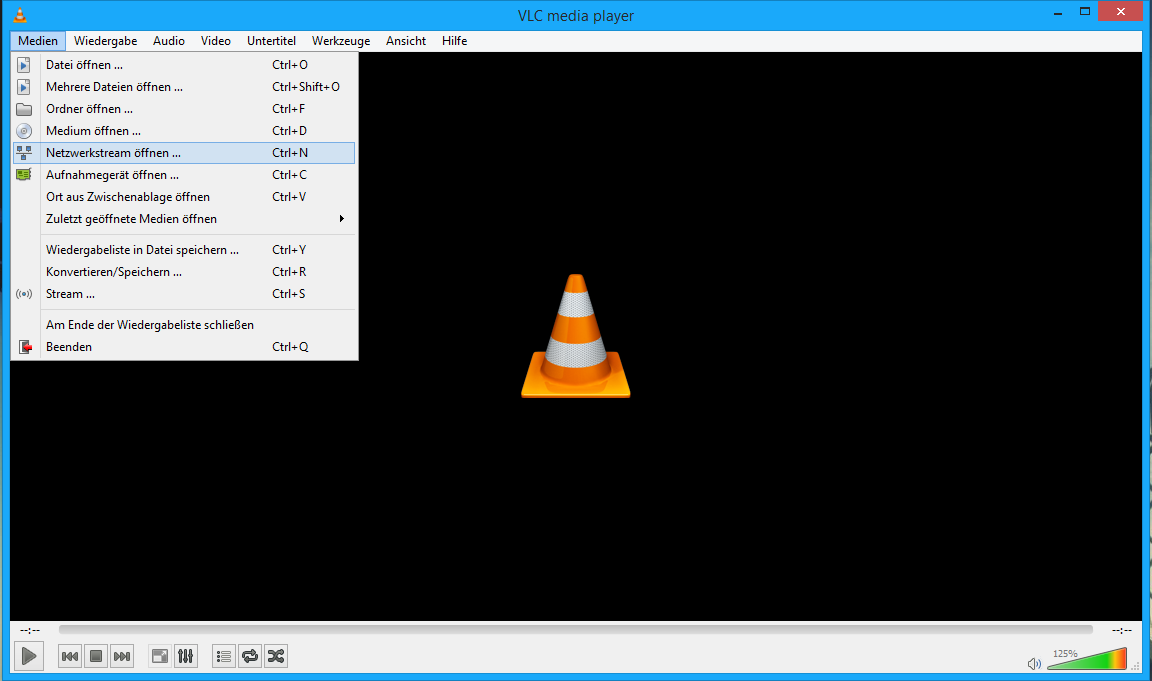Choose Konvertieren/Speichern entry
Image resolution: width=1152 pixels, height=681 pixels.
184,272
